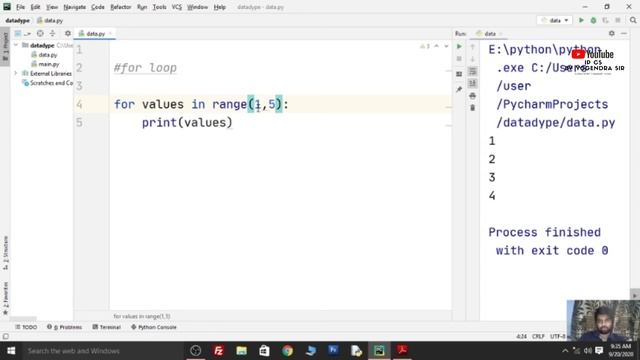Place cursor on the #for loop comment line
The image size is (640, 360).
pyautogui.click(x=145, y=68)
